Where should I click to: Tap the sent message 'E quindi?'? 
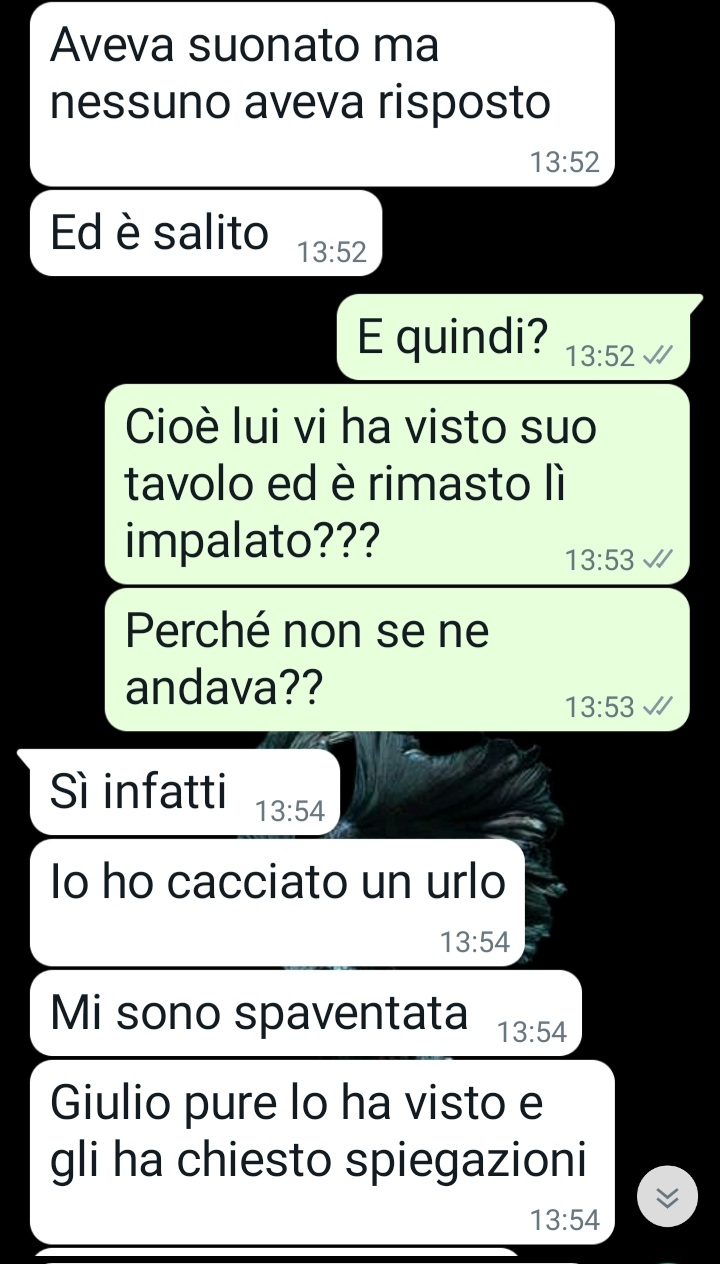(513, 337)
